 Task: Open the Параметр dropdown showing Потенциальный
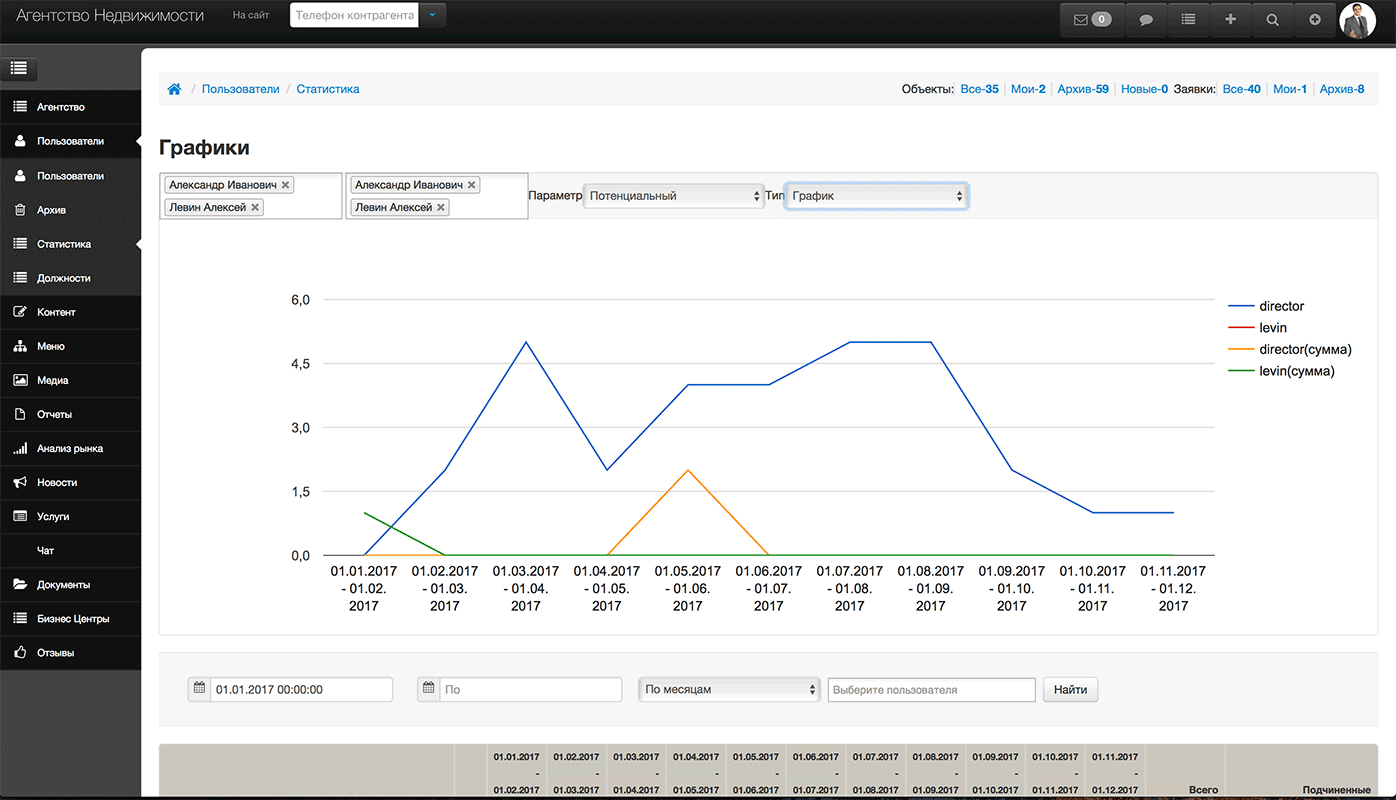(x=673, y=196)
